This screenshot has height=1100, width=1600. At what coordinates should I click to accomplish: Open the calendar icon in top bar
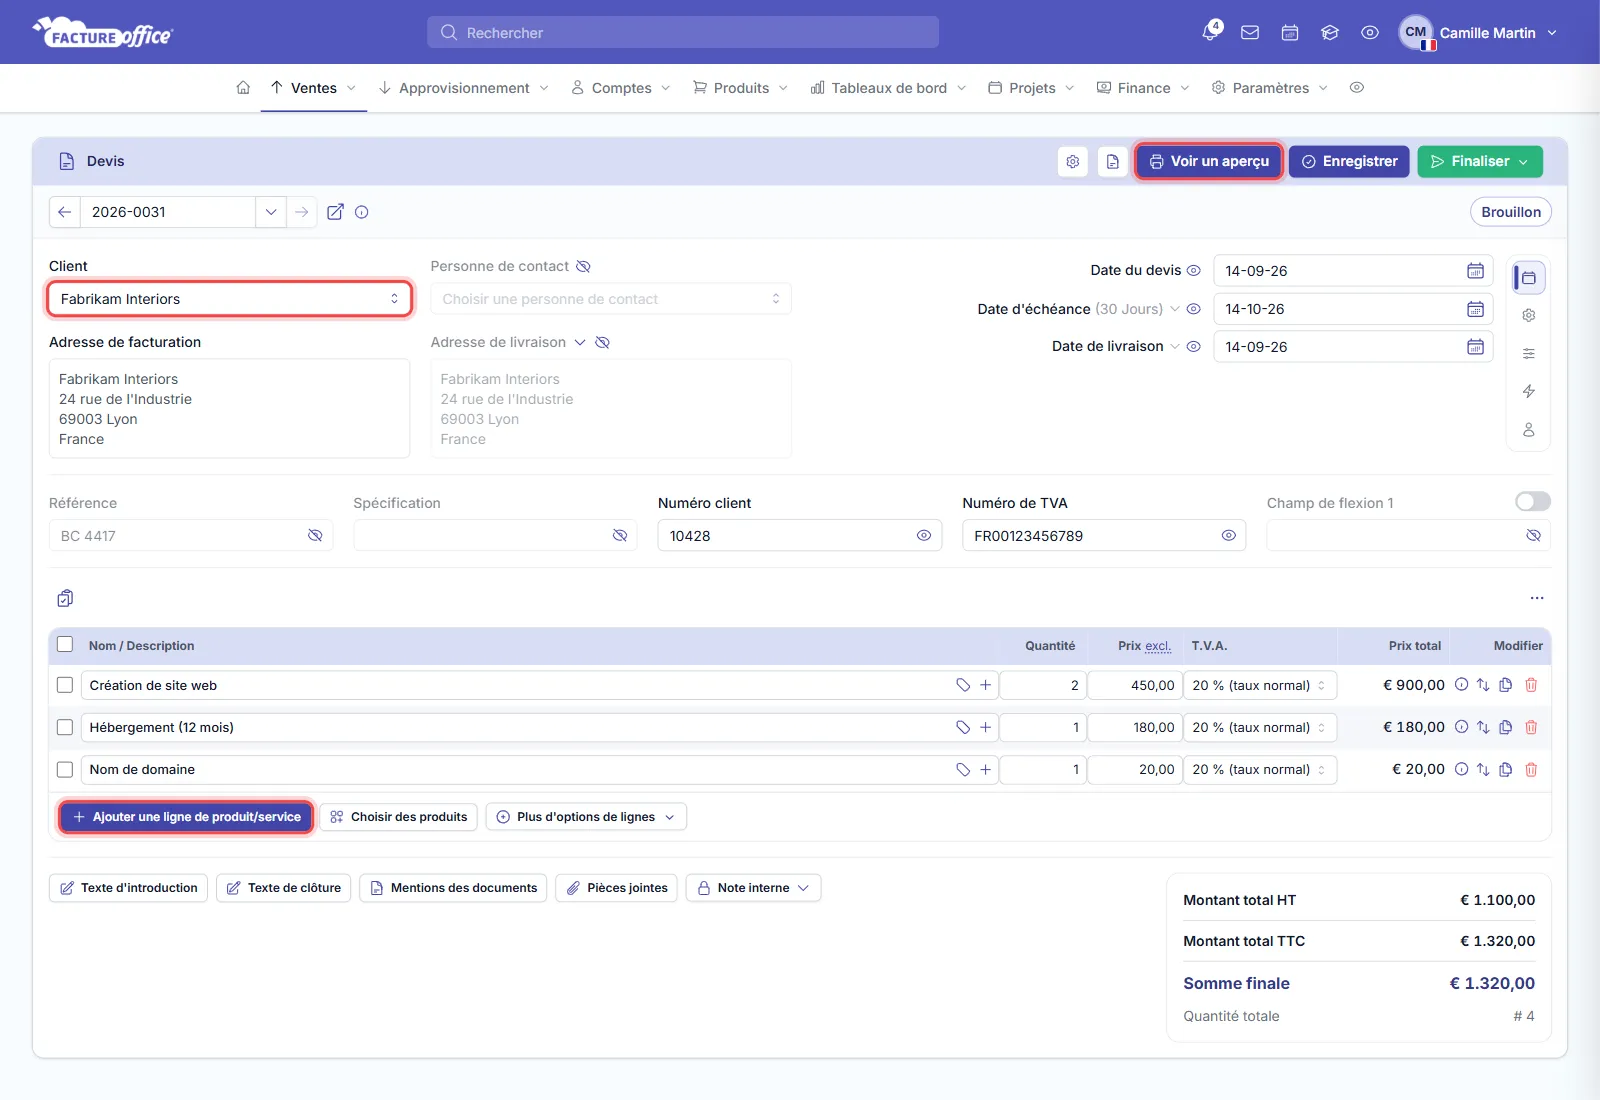1290,32
